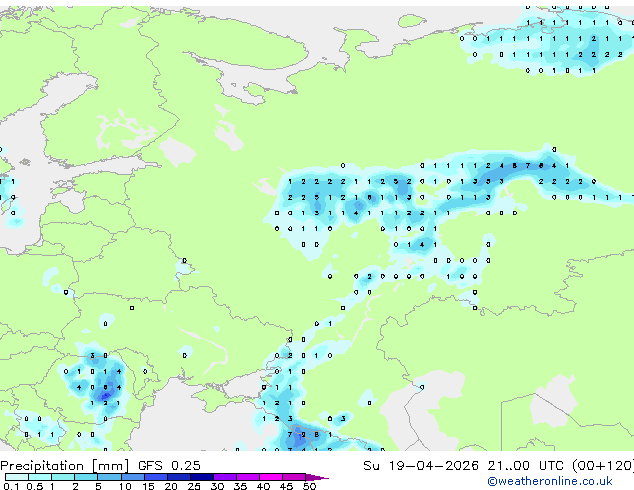Click the "10" legend label
Screen dimensions: 634x490
click(x=125, y=486)
